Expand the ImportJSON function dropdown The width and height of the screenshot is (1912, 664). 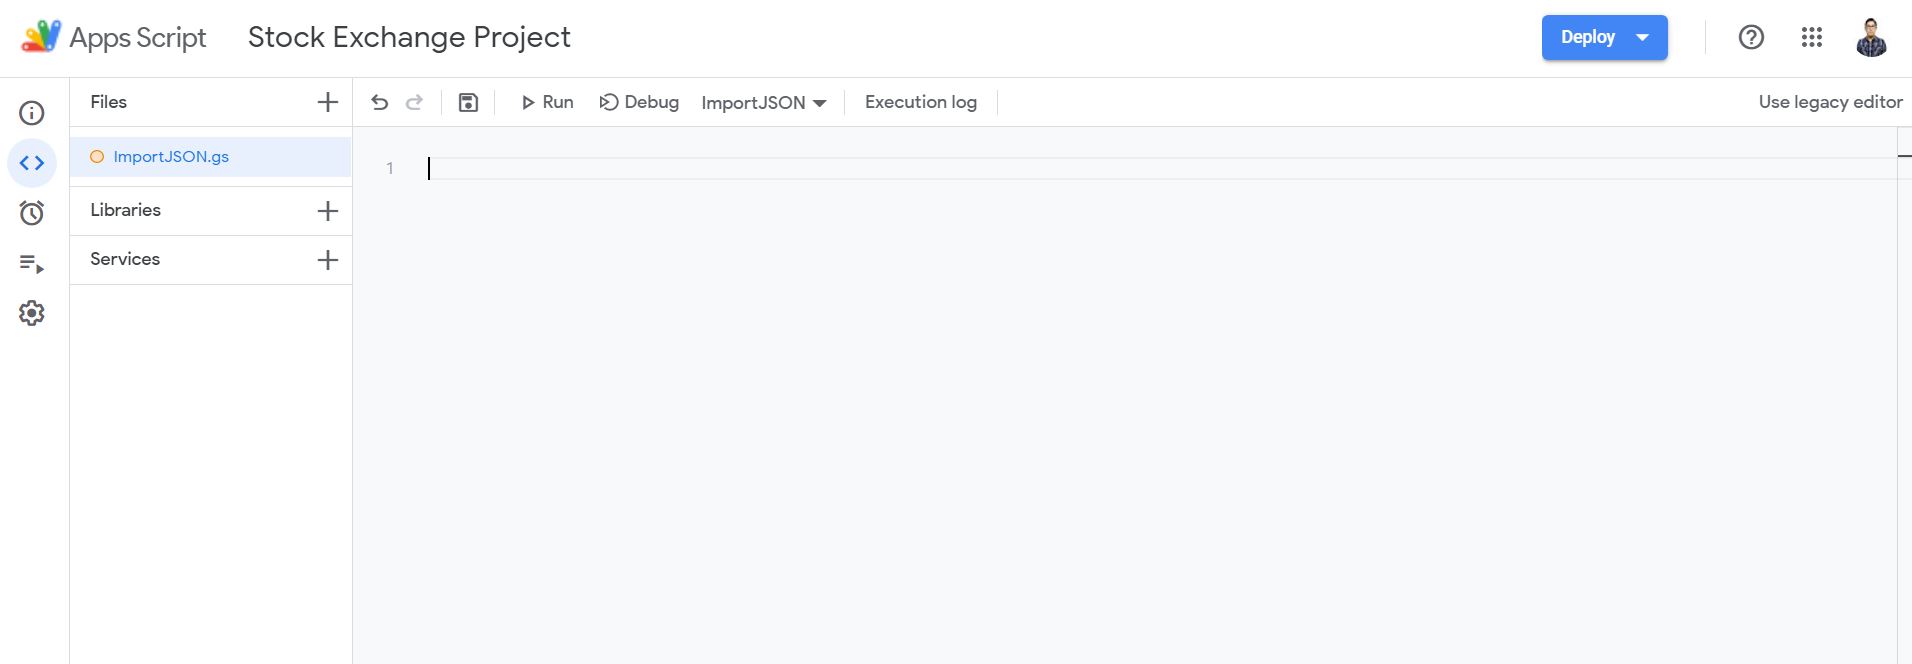(764, 103)
